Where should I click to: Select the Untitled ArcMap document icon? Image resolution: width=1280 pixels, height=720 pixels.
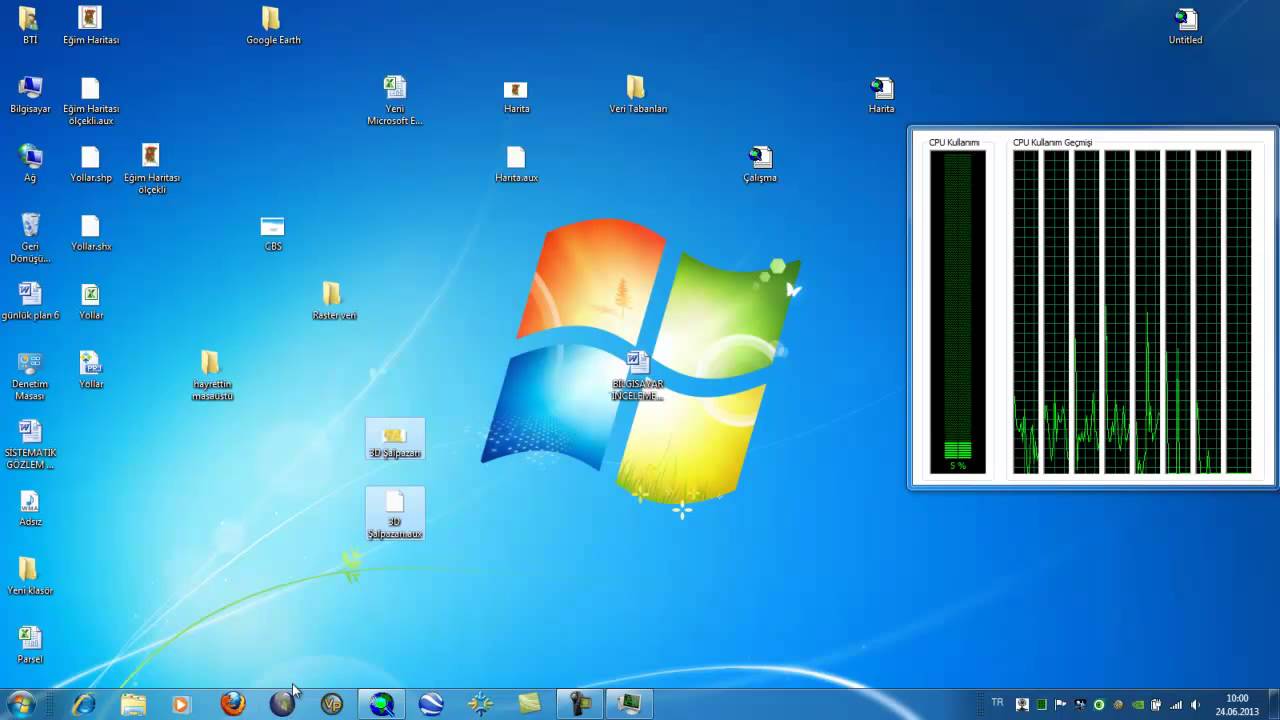1185,26
